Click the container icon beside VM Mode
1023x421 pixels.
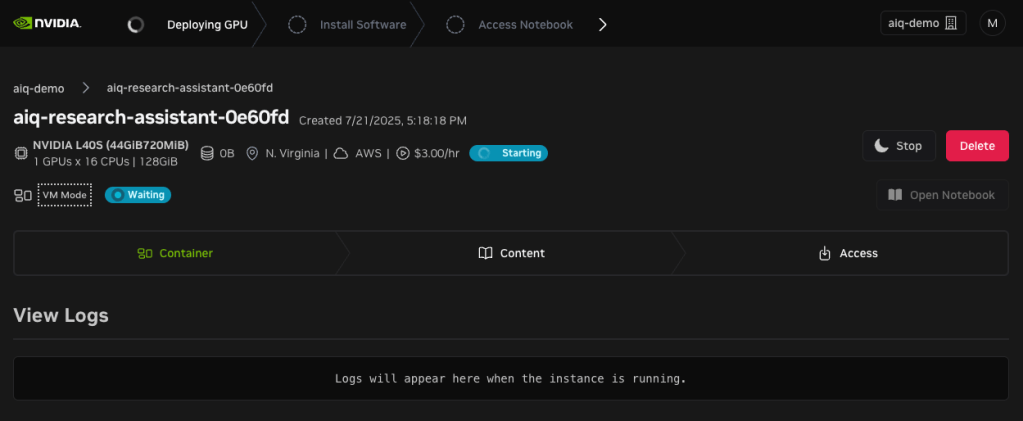22,195
